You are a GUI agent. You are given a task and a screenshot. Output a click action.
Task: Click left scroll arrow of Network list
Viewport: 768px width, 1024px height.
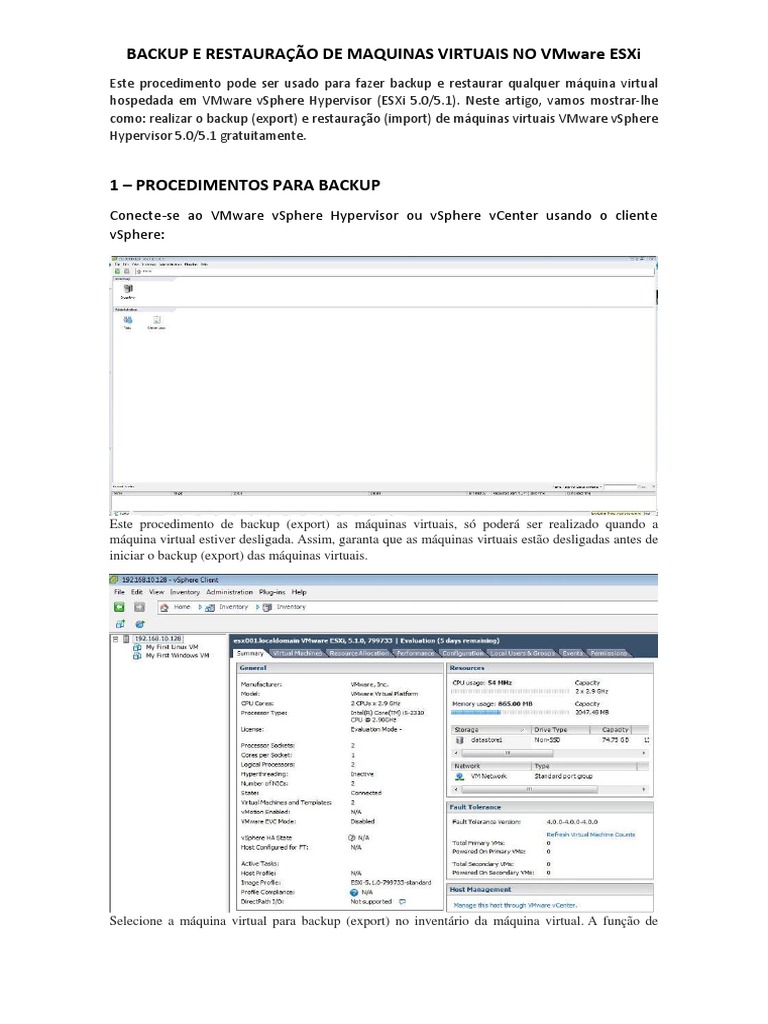click(456, 790)
